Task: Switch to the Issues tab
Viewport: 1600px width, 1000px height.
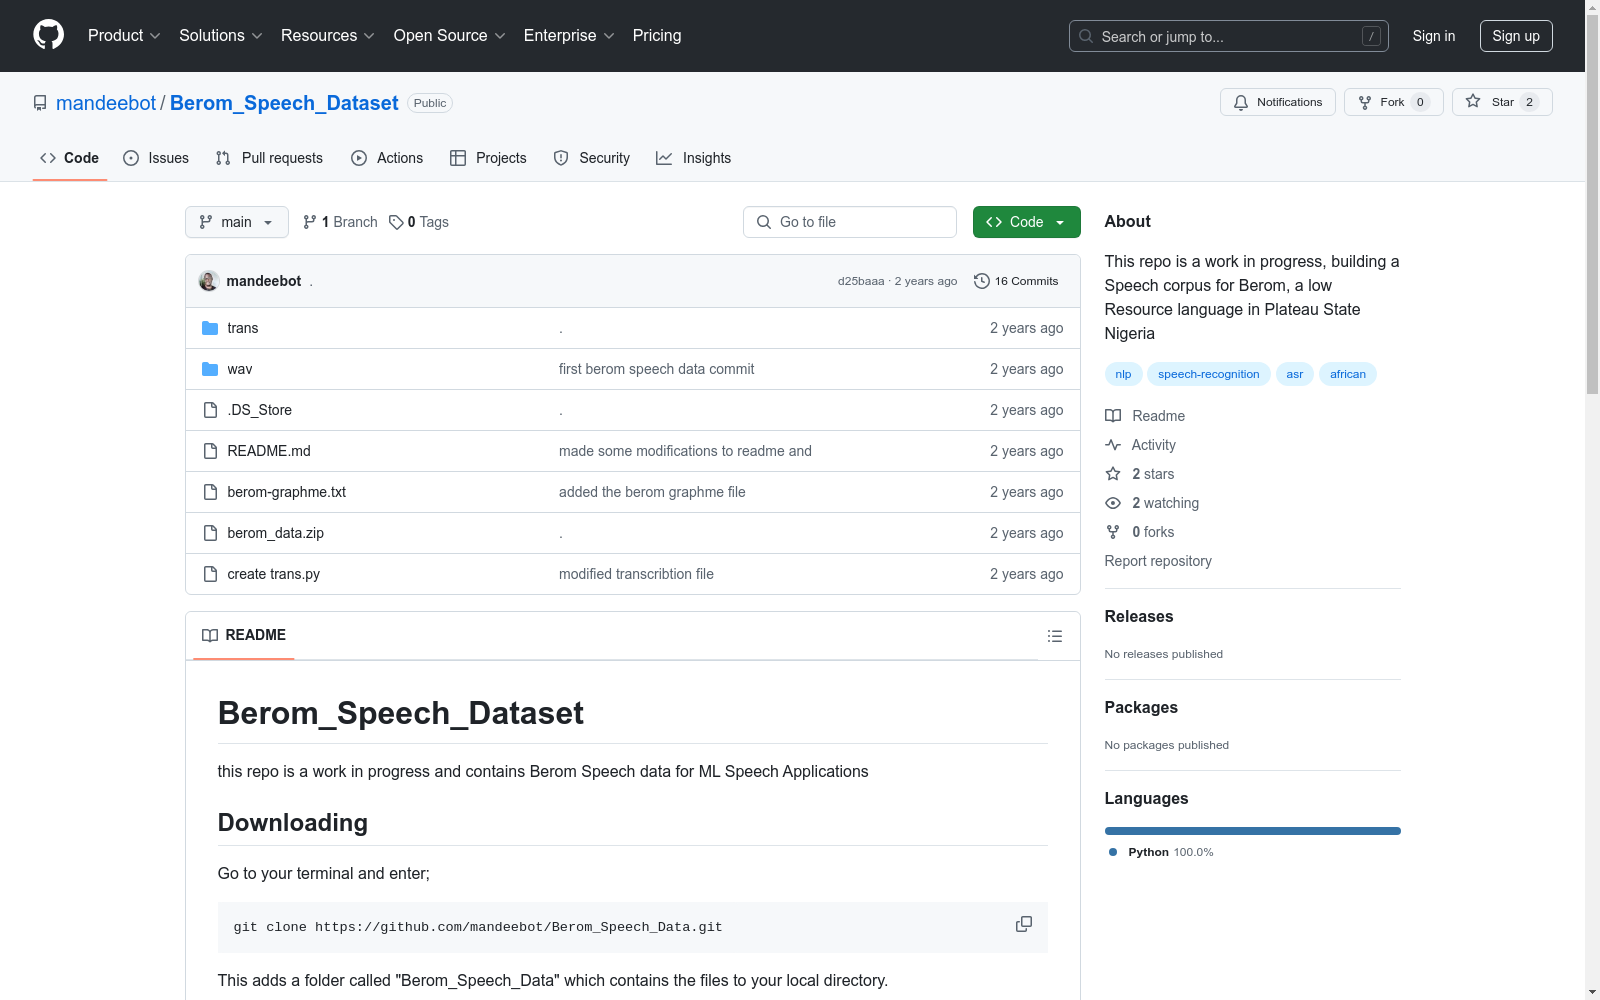Action: [156, 158]
